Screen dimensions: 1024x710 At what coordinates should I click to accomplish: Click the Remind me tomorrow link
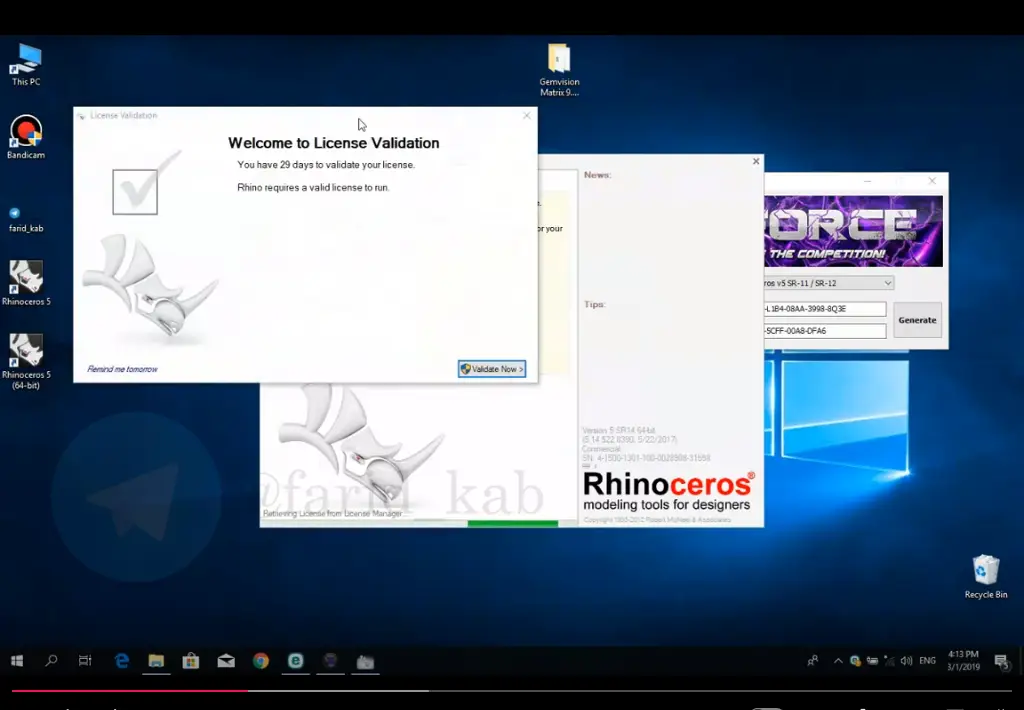(122, 369)
